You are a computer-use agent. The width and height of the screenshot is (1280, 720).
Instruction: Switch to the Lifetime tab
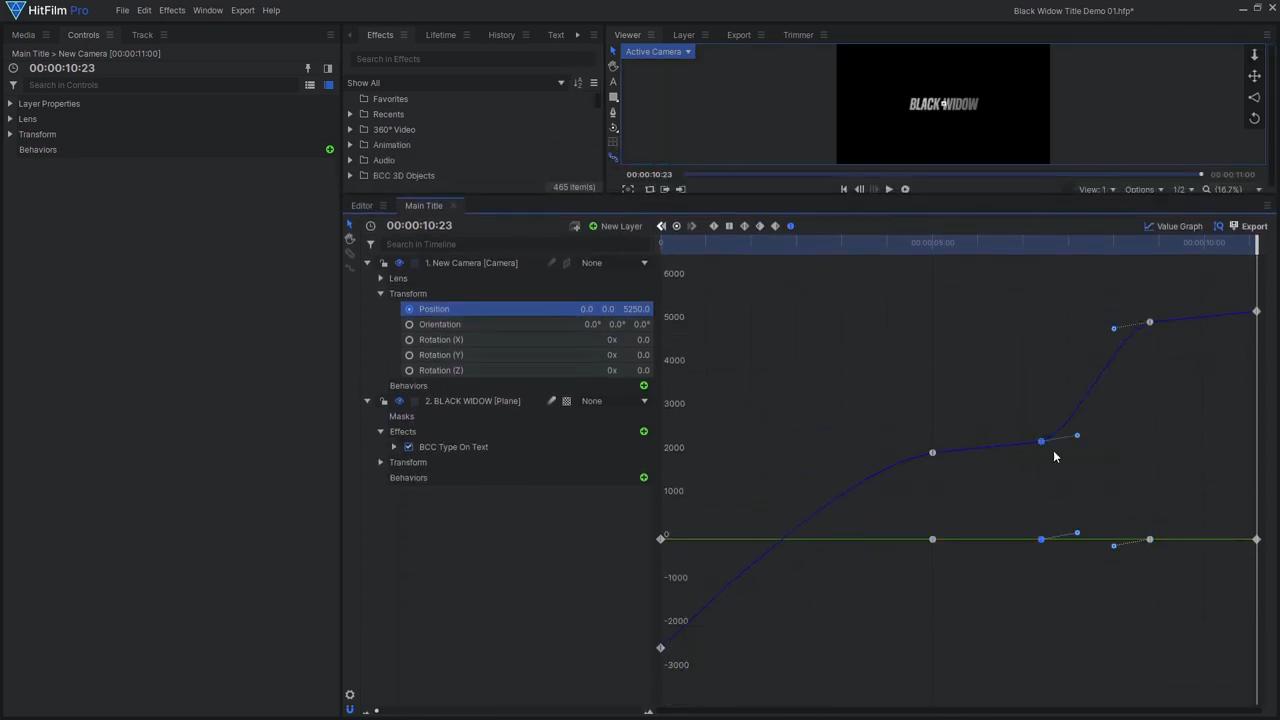click(x=441, y=35)
